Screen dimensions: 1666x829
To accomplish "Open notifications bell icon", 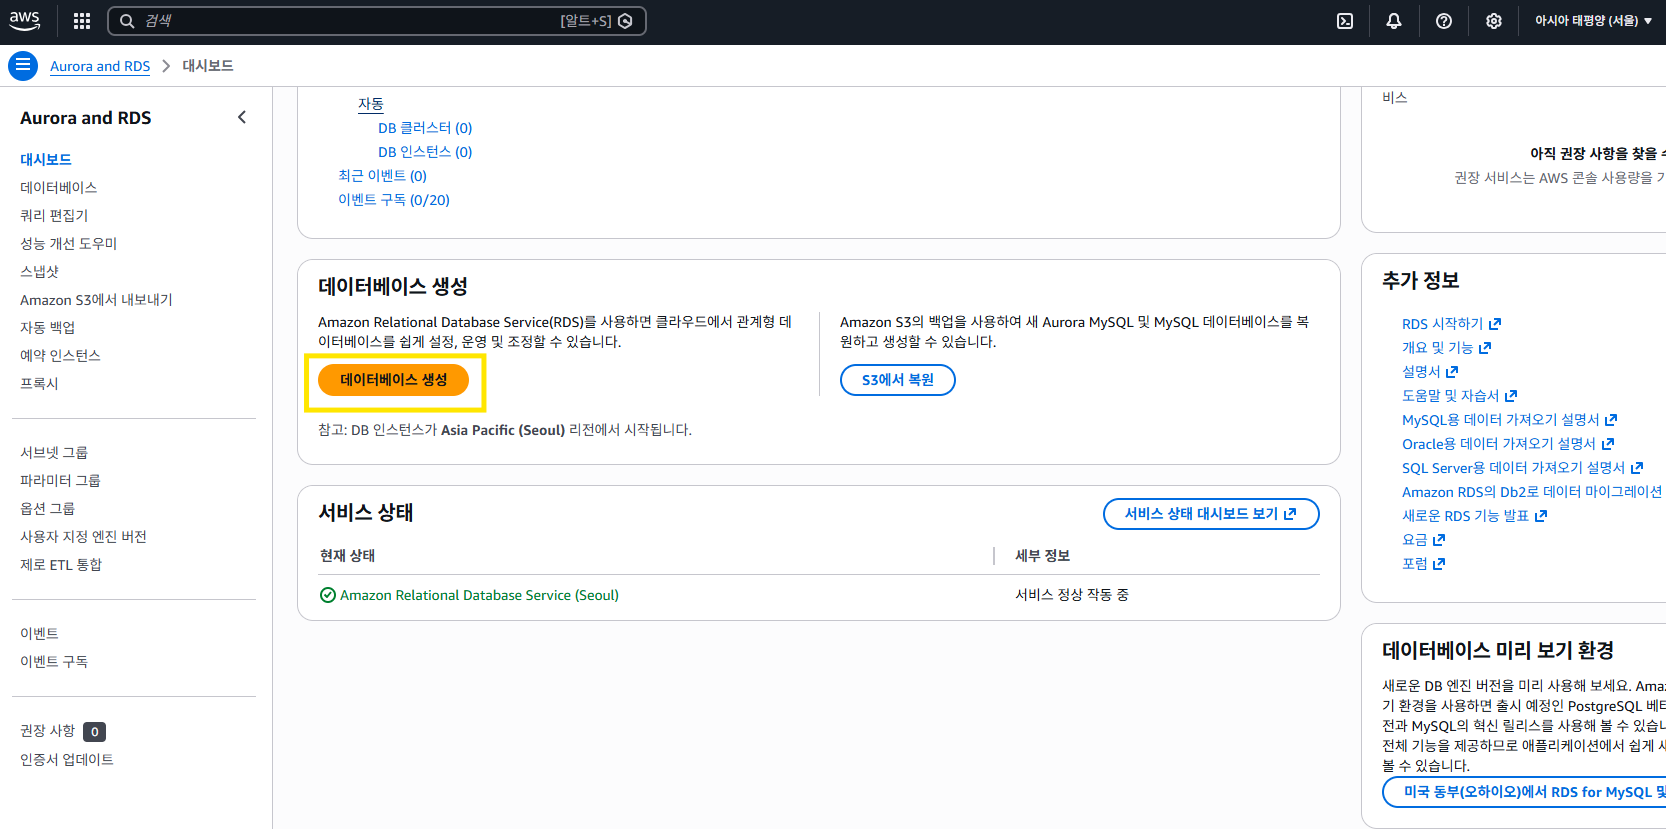I will [x=1394, y=21].
